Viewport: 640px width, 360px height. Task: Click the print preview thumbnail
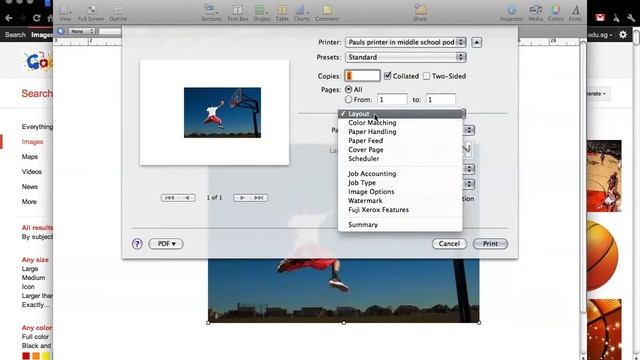coord(214,113)
